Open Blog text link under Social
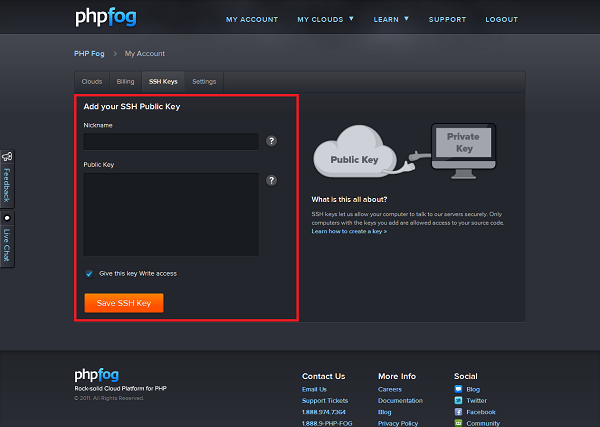 (x=473, y=389)
